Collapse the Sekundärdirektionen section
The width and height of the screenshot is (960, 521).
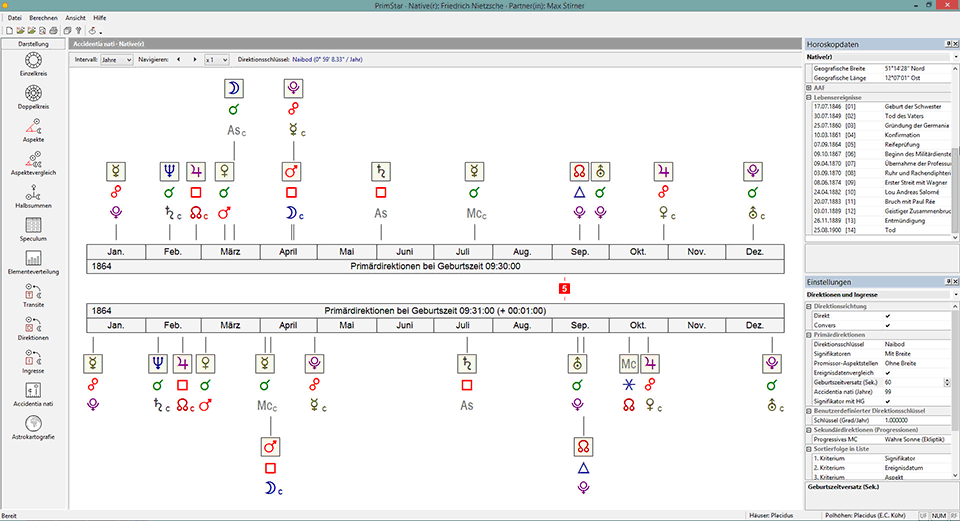[809, 430]
